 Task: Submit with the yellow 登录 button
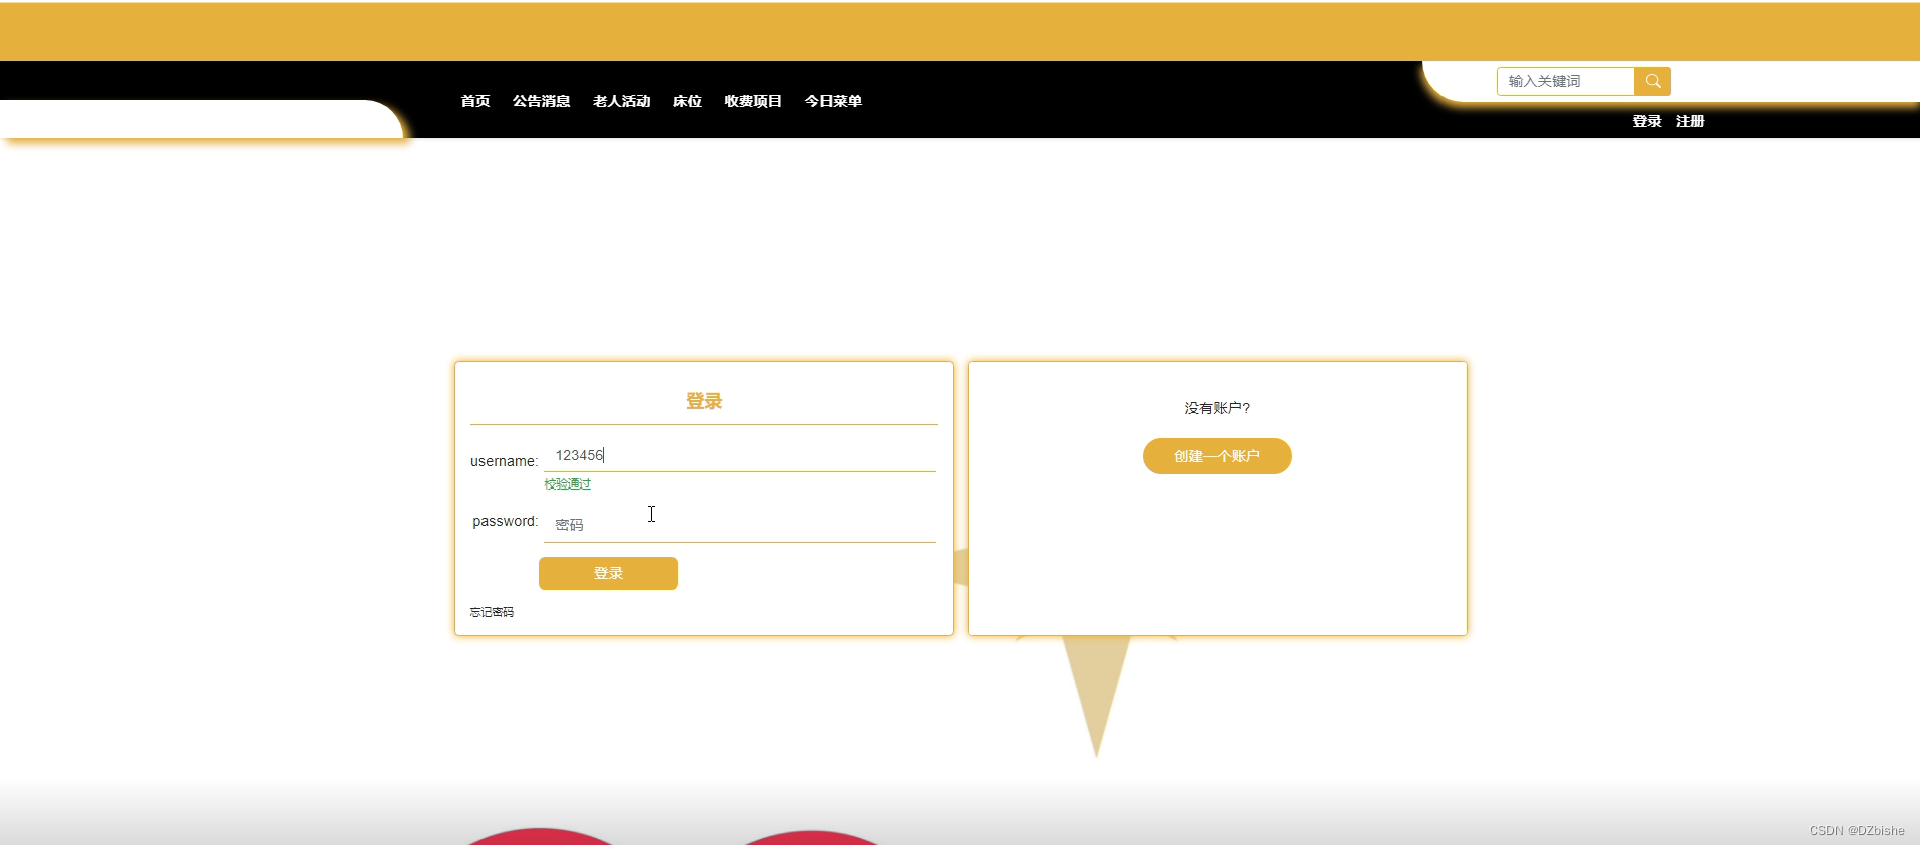tap(608, 573)
